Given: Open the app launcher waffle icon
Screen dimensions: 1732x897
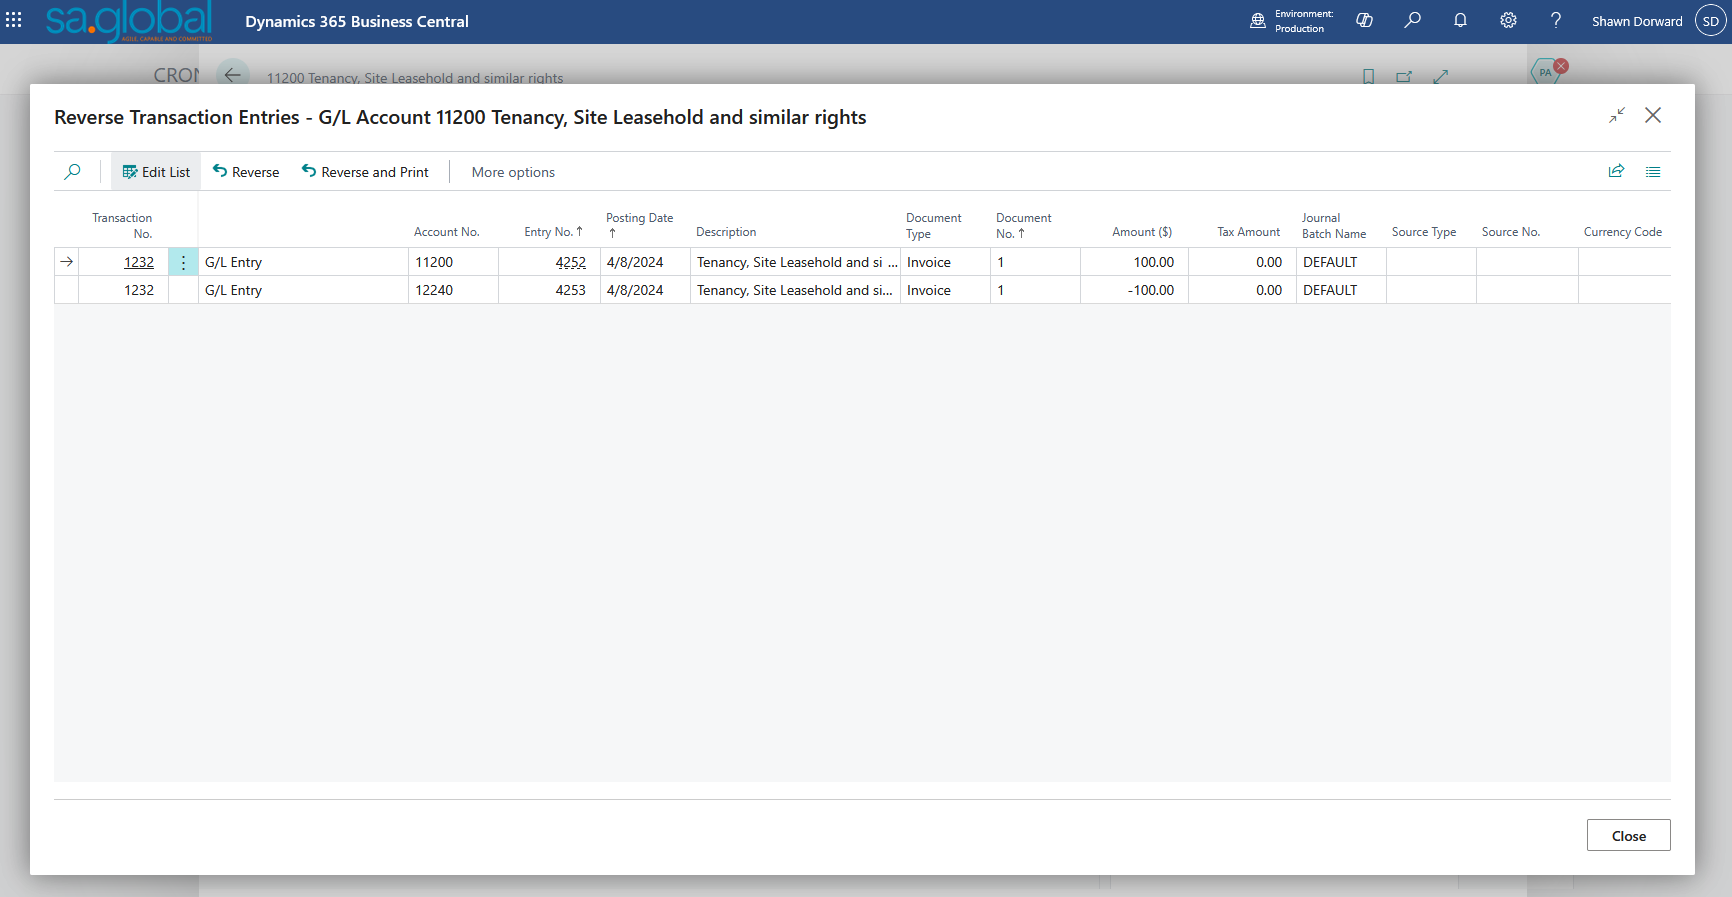Looking at the screenshot, I should pyautogui.click(x=14, y=20).
